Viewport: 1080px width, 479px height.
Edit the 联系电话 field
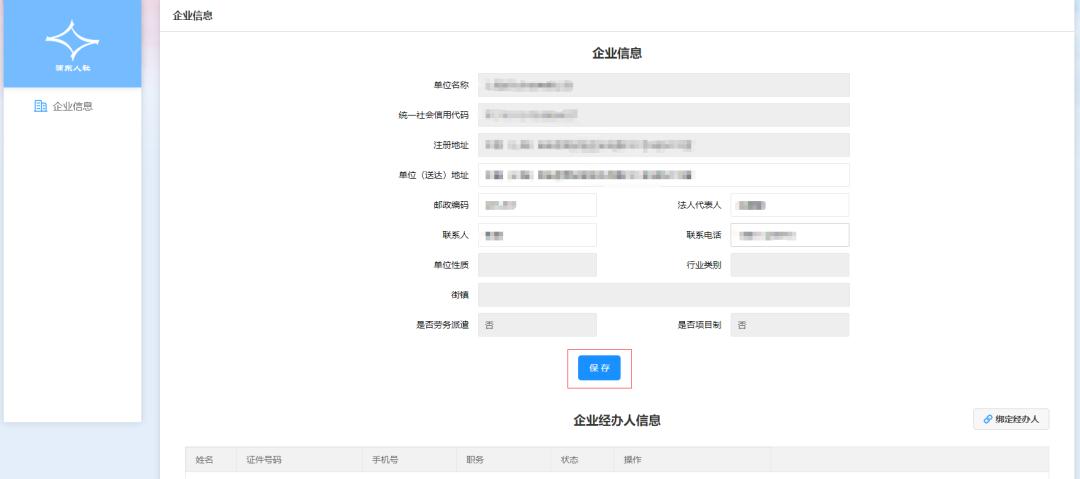790,235
